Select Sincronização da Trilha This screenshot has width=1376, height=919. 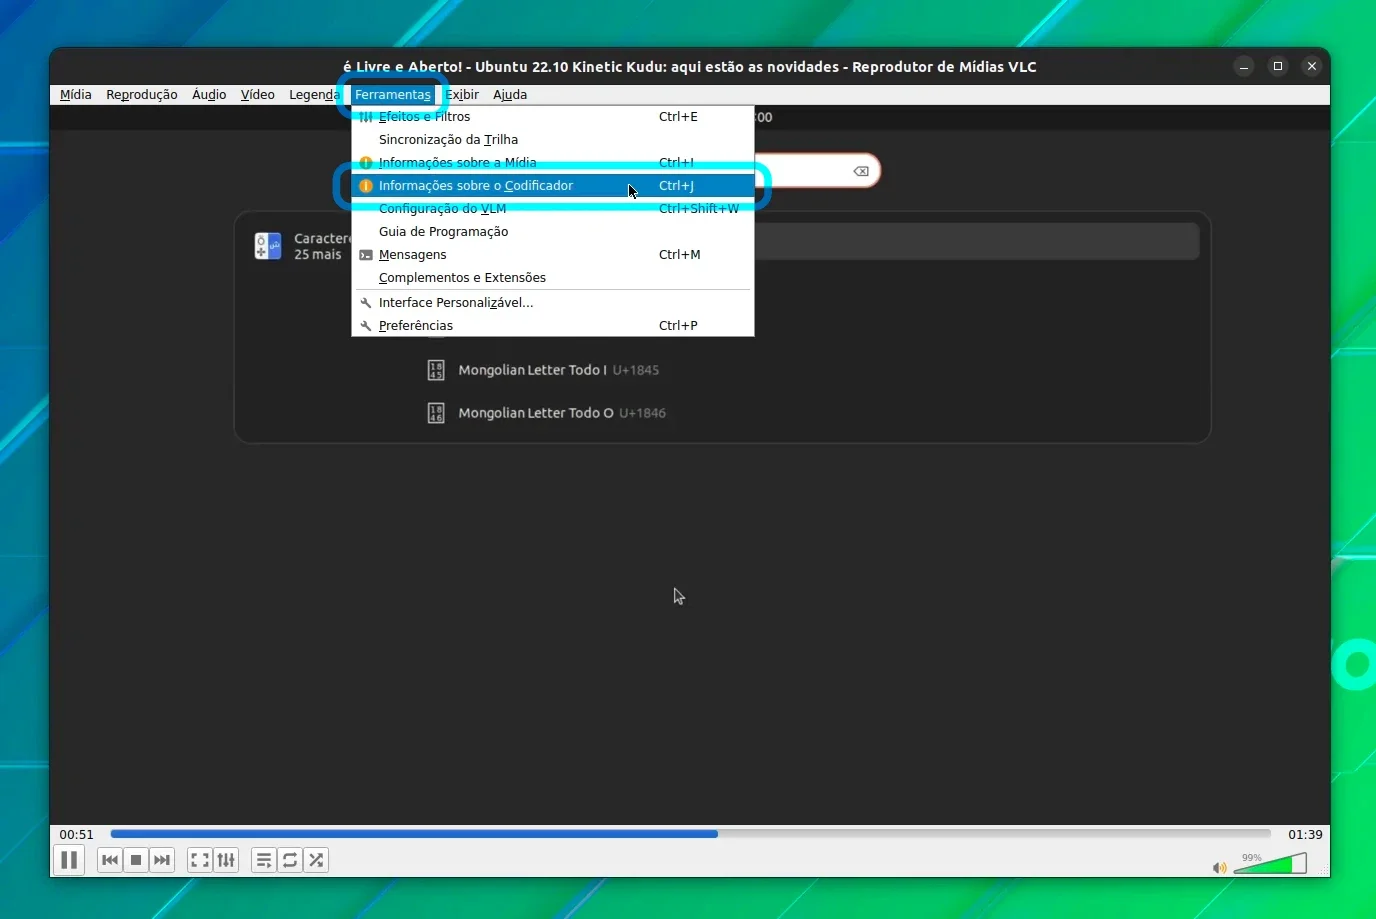pos(553,140)
